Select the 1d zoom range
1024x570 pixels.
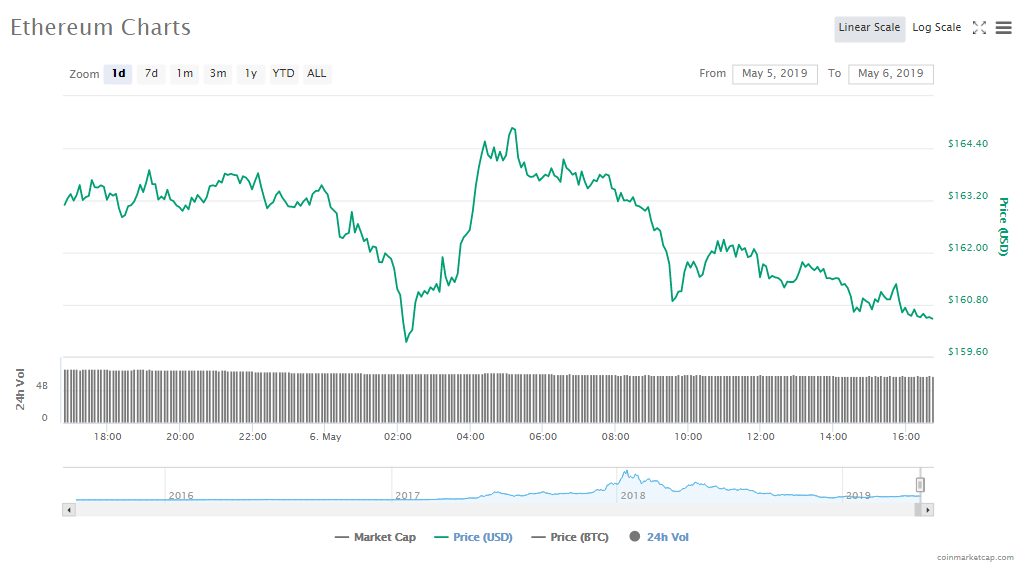[x=118, y=74]
